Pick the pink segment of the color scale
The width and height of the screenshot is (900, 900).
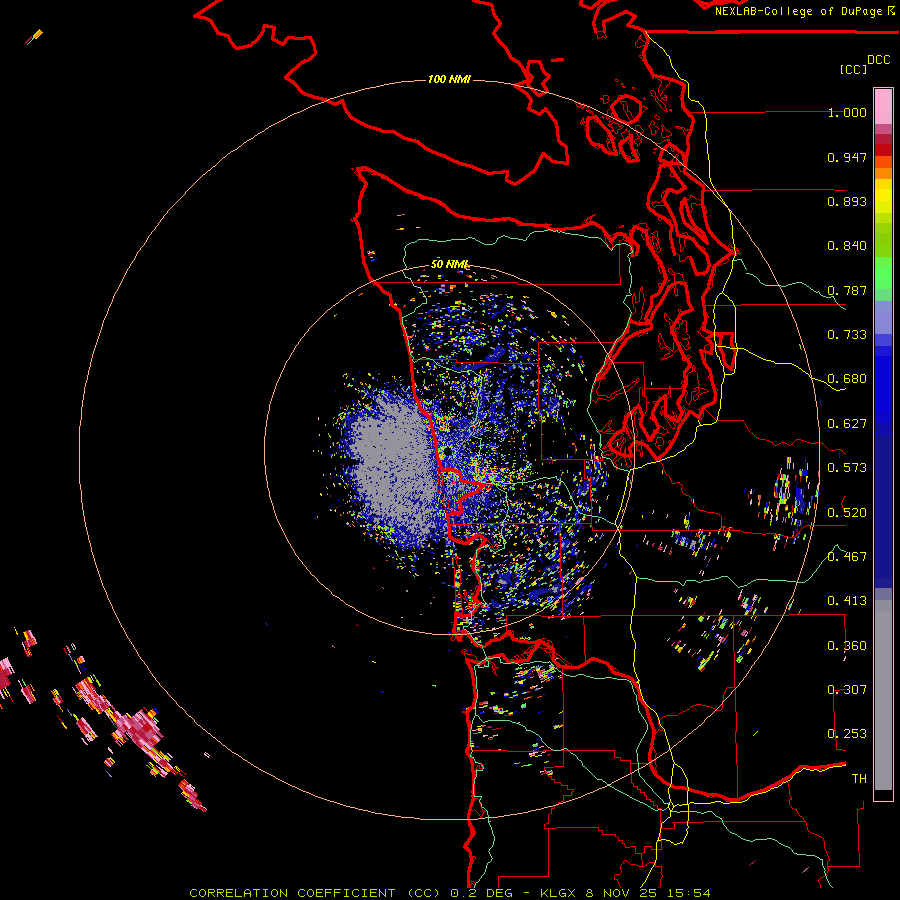(x=883, y=107)
